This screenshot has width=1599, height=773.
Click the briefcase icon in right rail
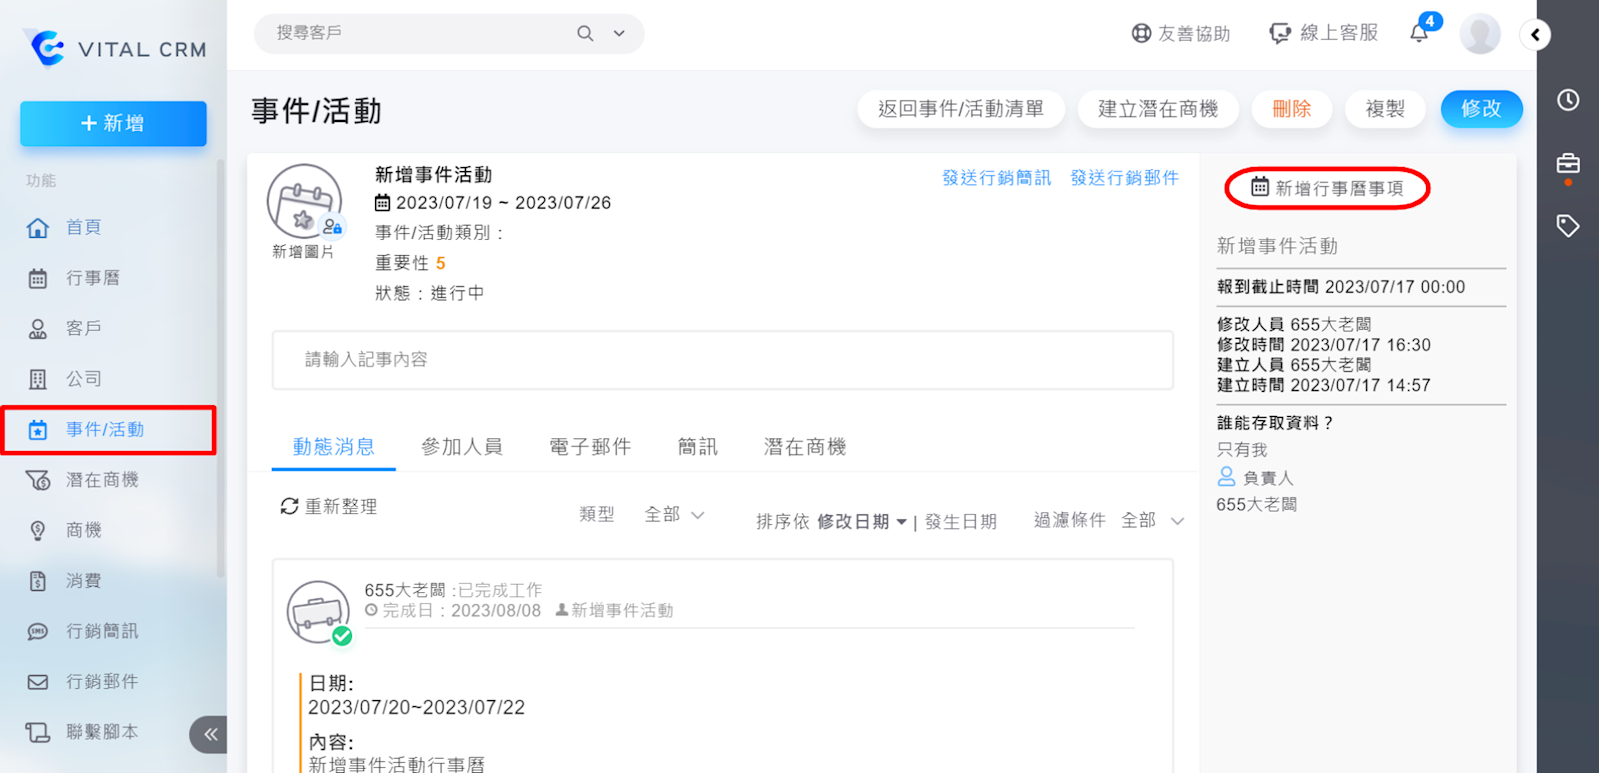(1567, 163)
